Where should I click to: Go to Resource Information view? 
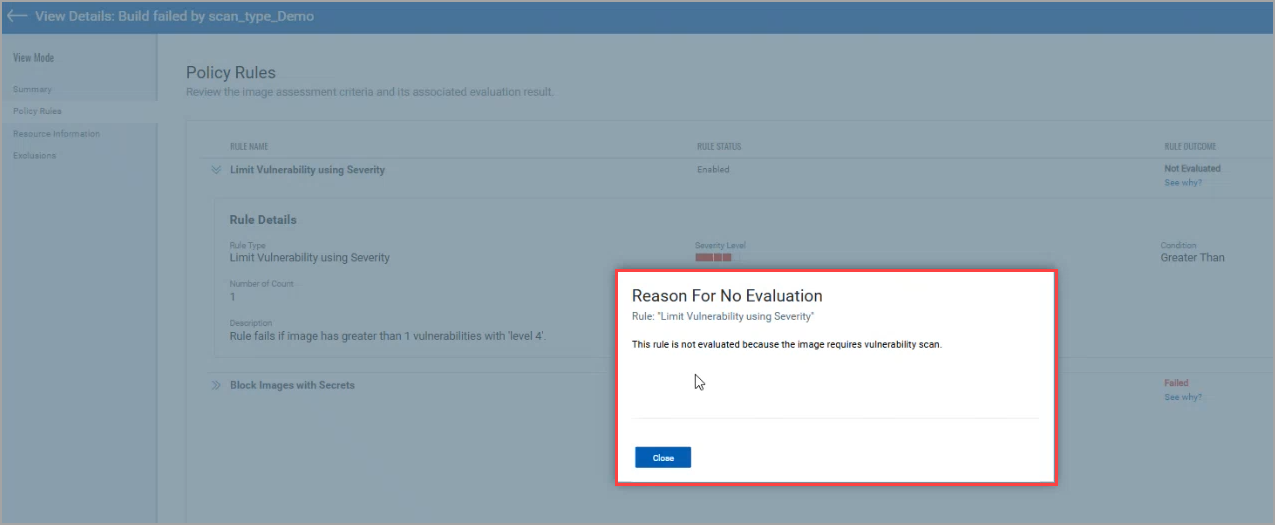click(x=56, y=133)
